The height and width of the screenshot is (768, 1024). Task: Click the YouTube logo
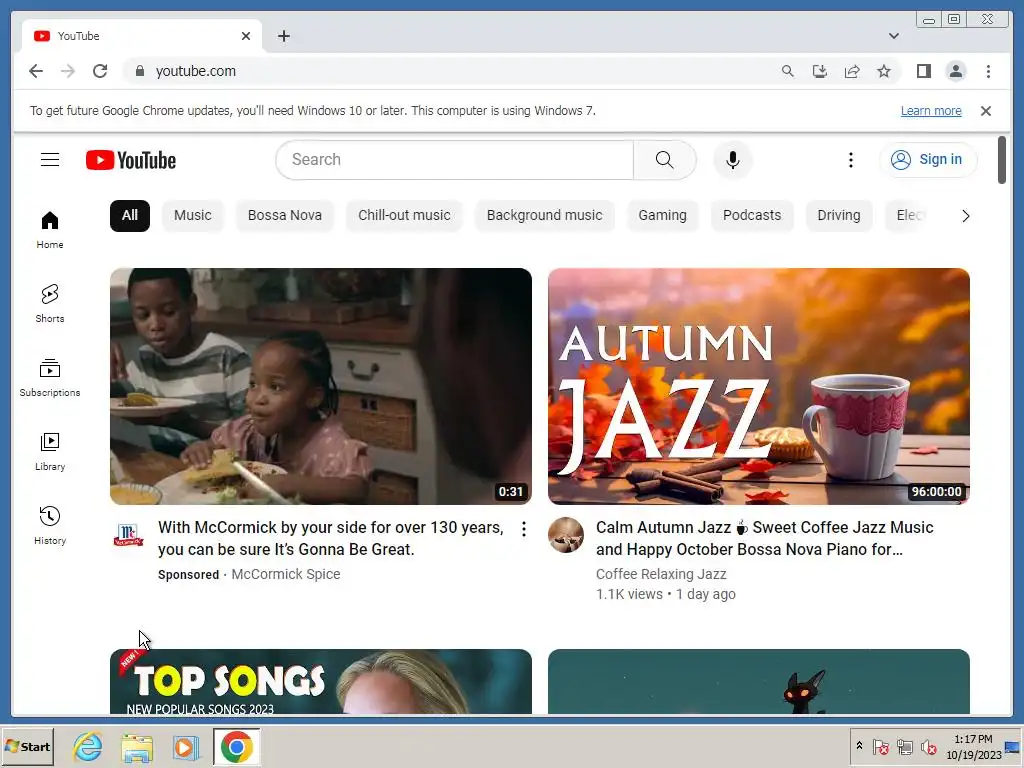[x=131, y=160]
